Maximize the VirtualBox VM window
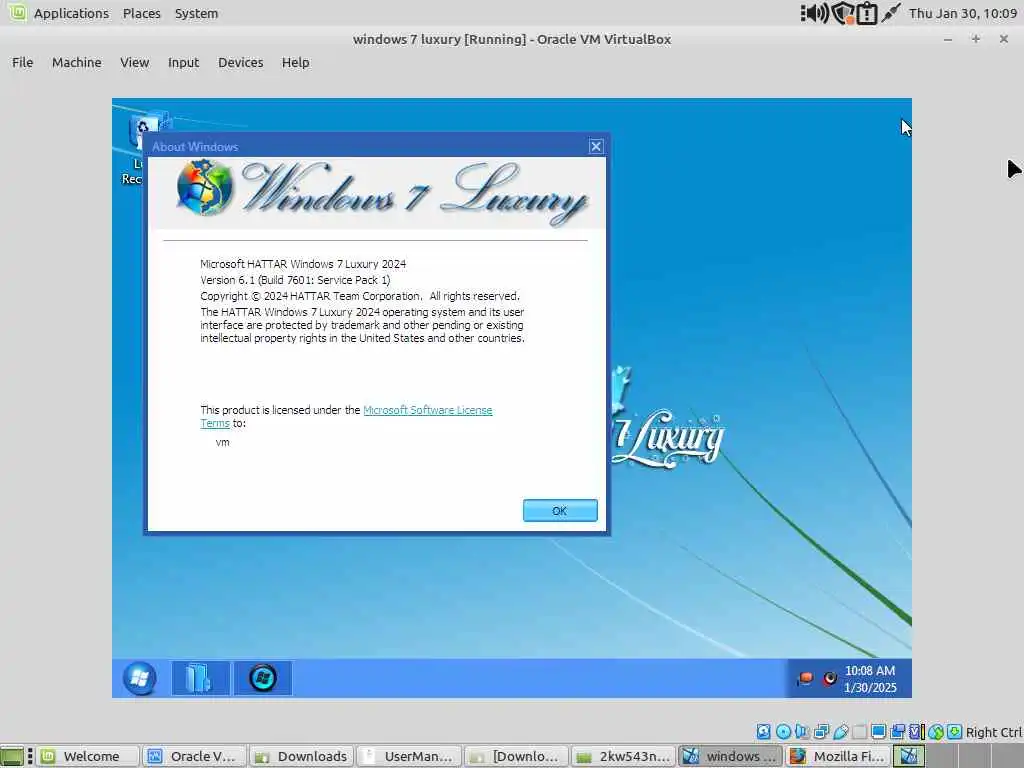The height and width of the screenshot is (768, 1024). coord(976,39)
